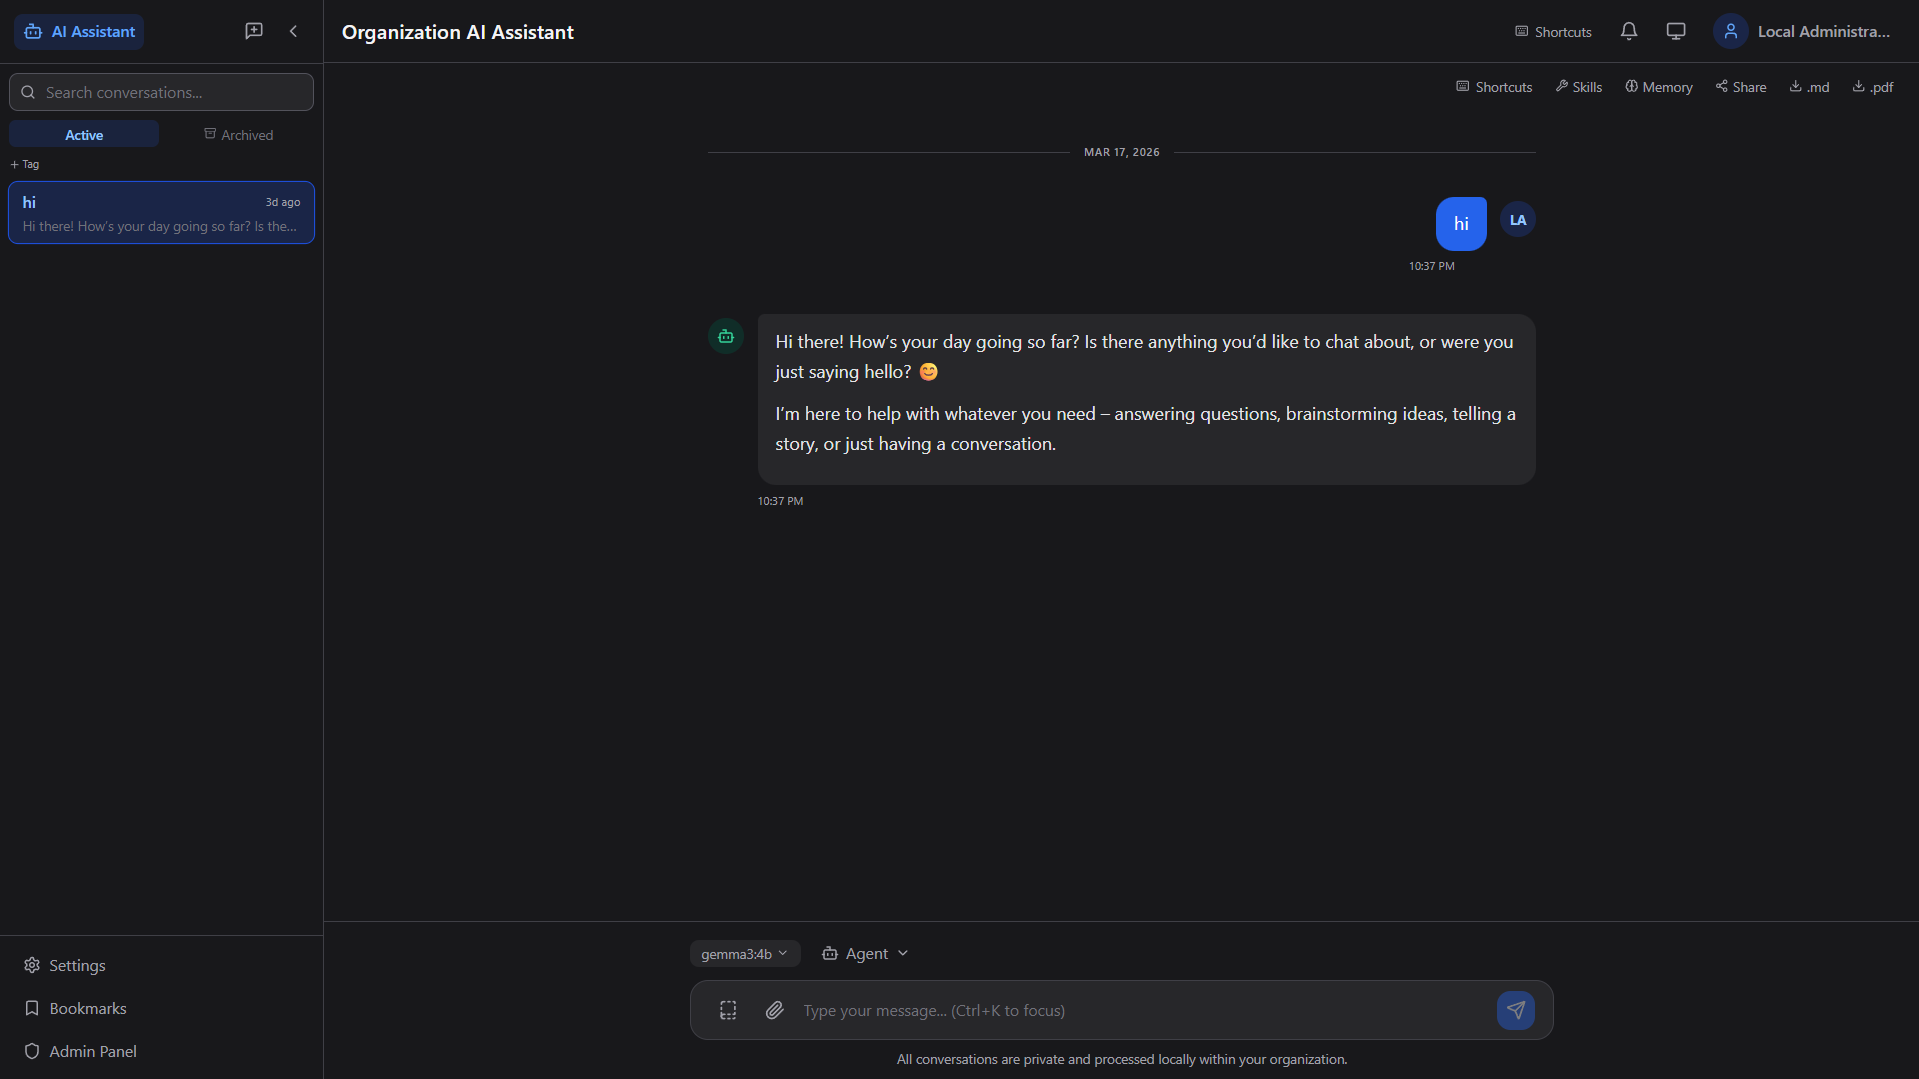The height and width of the screenshot is (1079, 1919).
Task: Open the Memory panel
Action: coord(1658,86)
